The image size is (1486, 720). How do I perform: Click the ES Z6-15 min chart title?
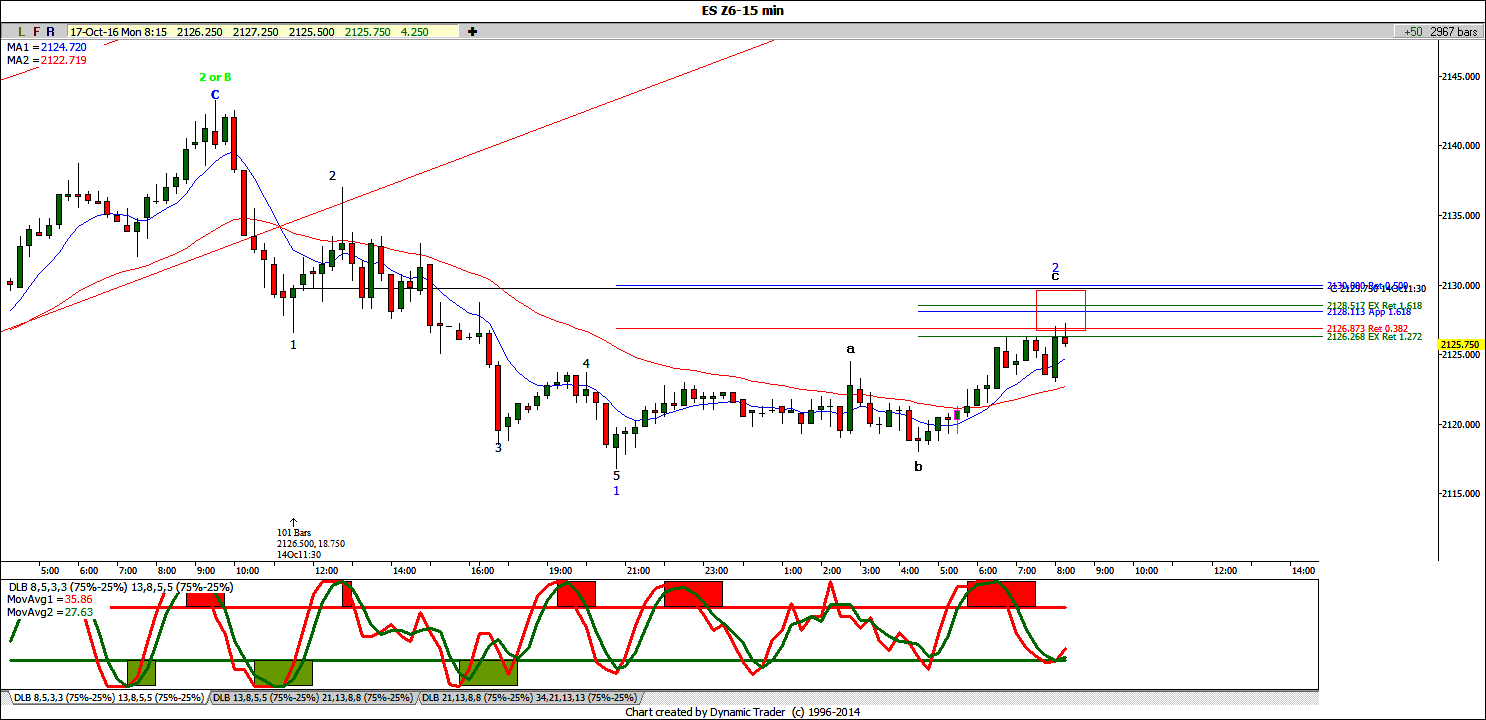tap(742, 10)
